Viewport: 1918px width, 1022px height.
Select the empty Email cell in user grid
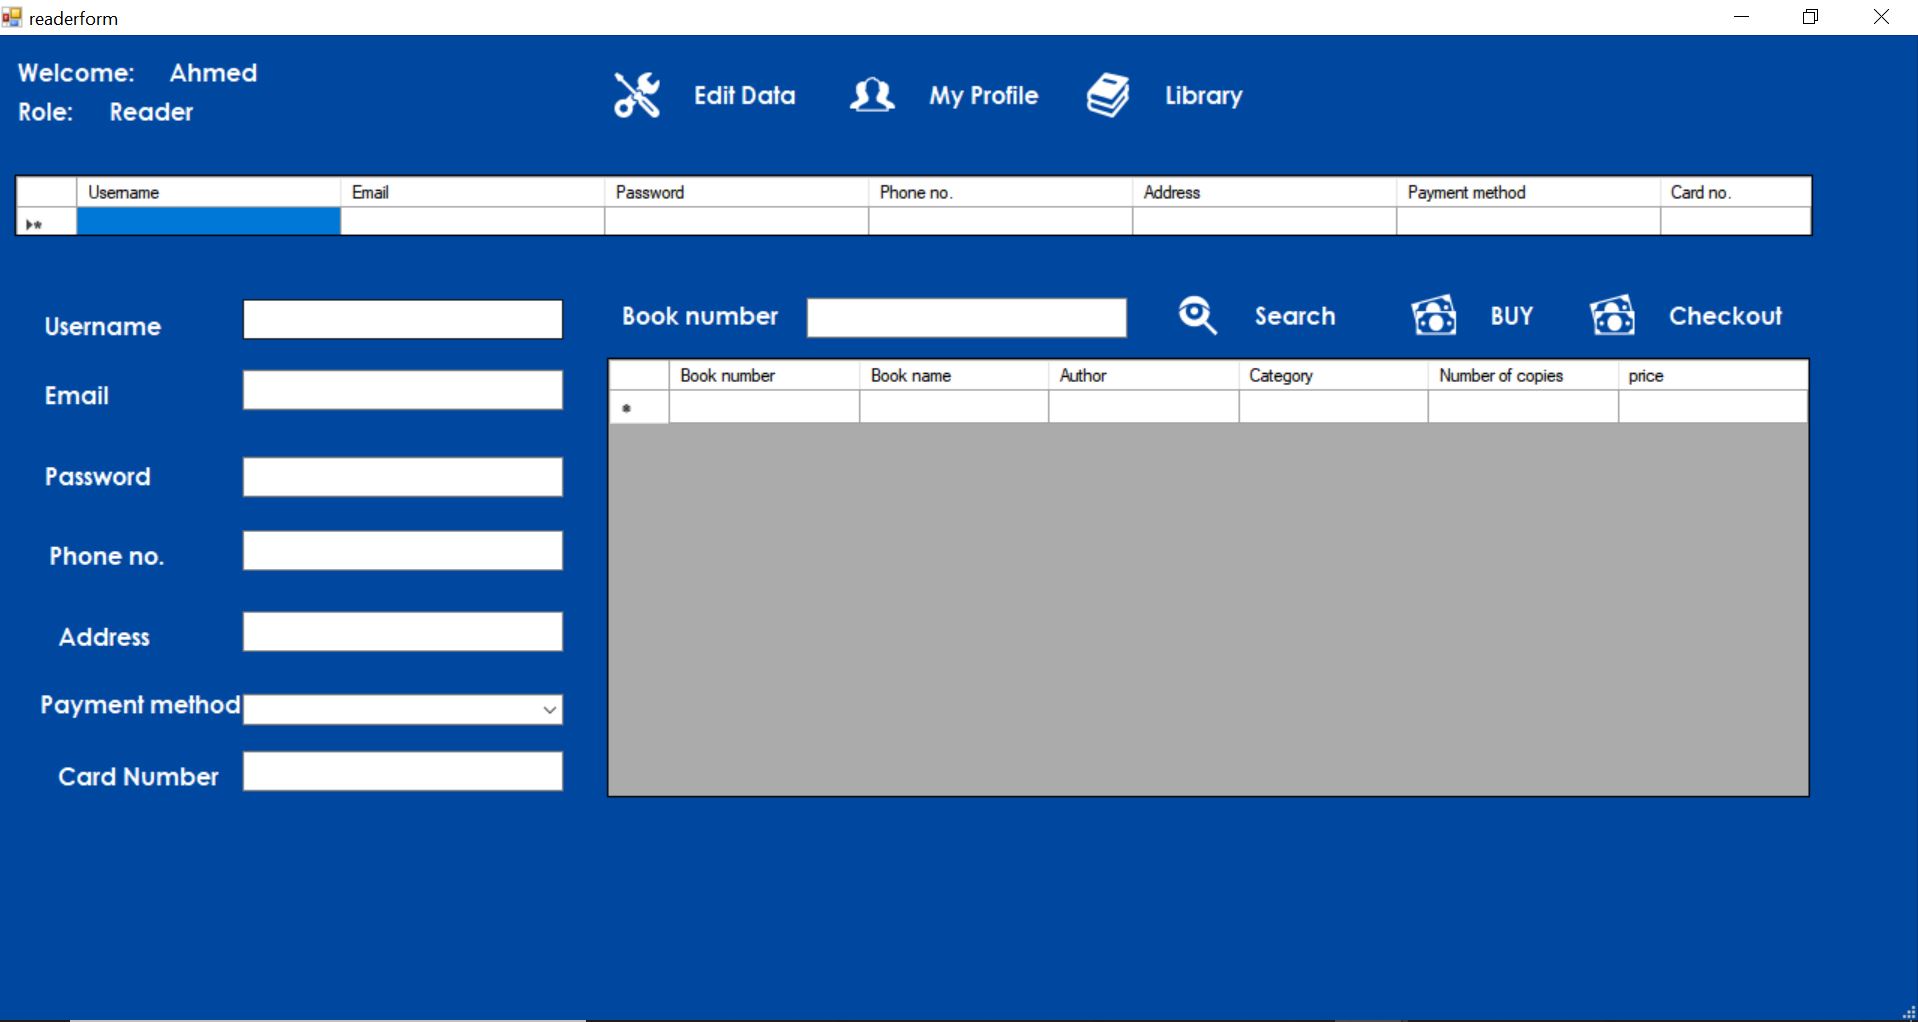(x=473, y=221)
